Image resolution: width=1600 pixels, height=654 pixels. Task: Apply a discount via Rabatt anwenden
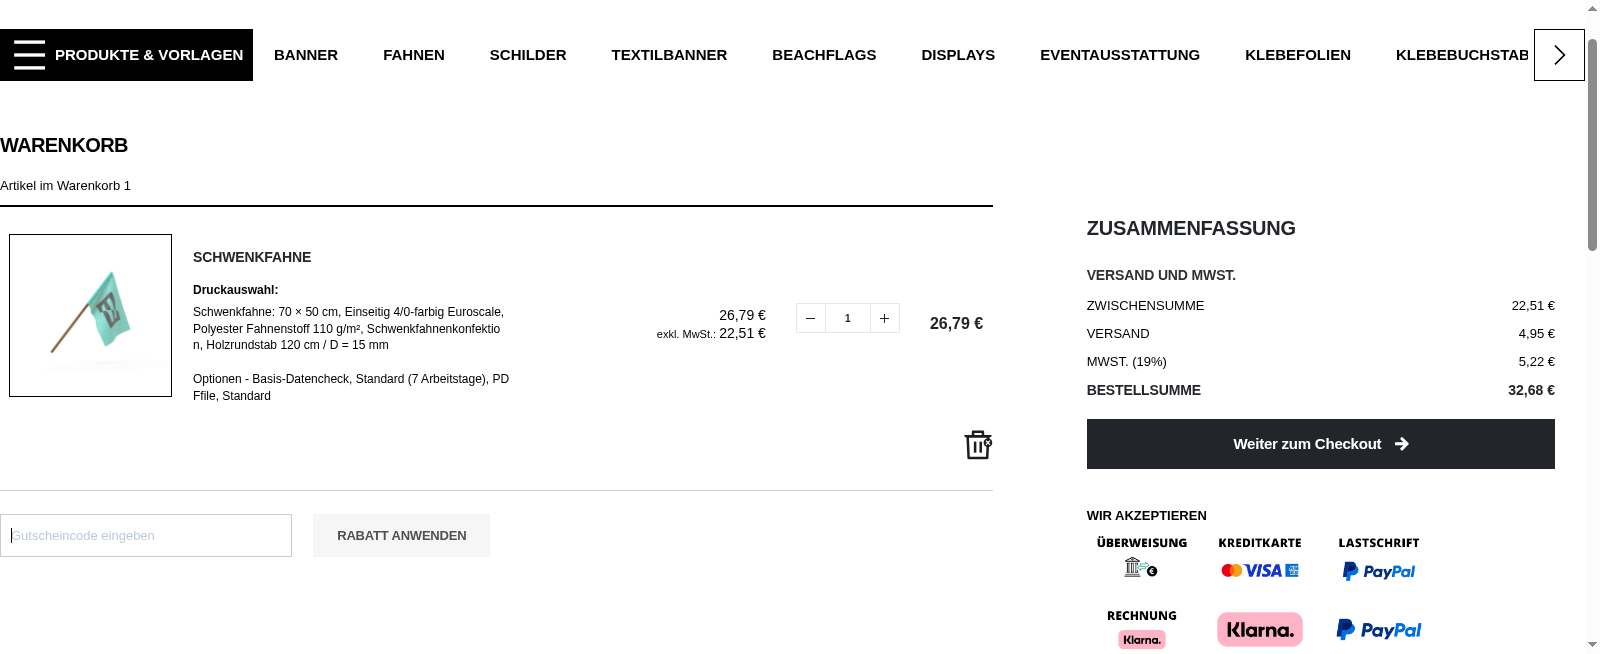click(x=401, y=535)
